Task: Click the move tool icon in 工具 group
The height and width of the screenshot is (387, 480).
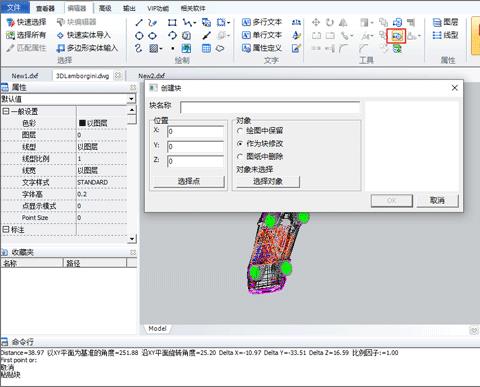Action: 316,22
